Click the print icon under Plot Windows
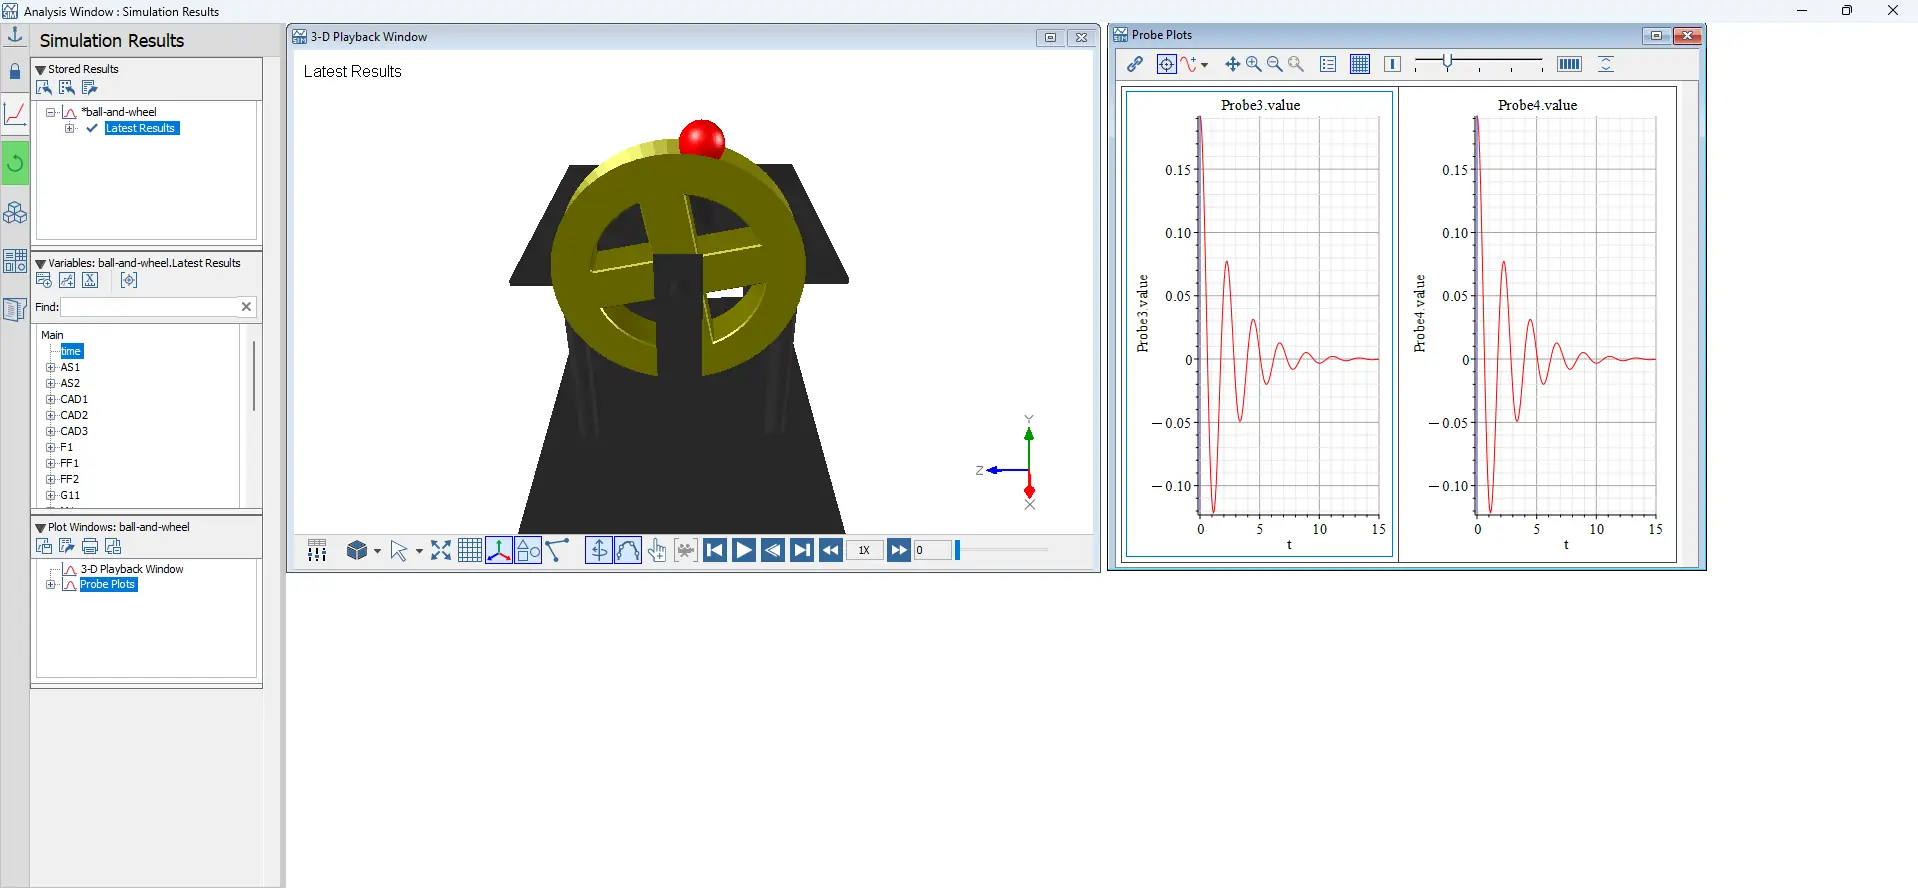The image size is (1918, 888). [90, 546]
